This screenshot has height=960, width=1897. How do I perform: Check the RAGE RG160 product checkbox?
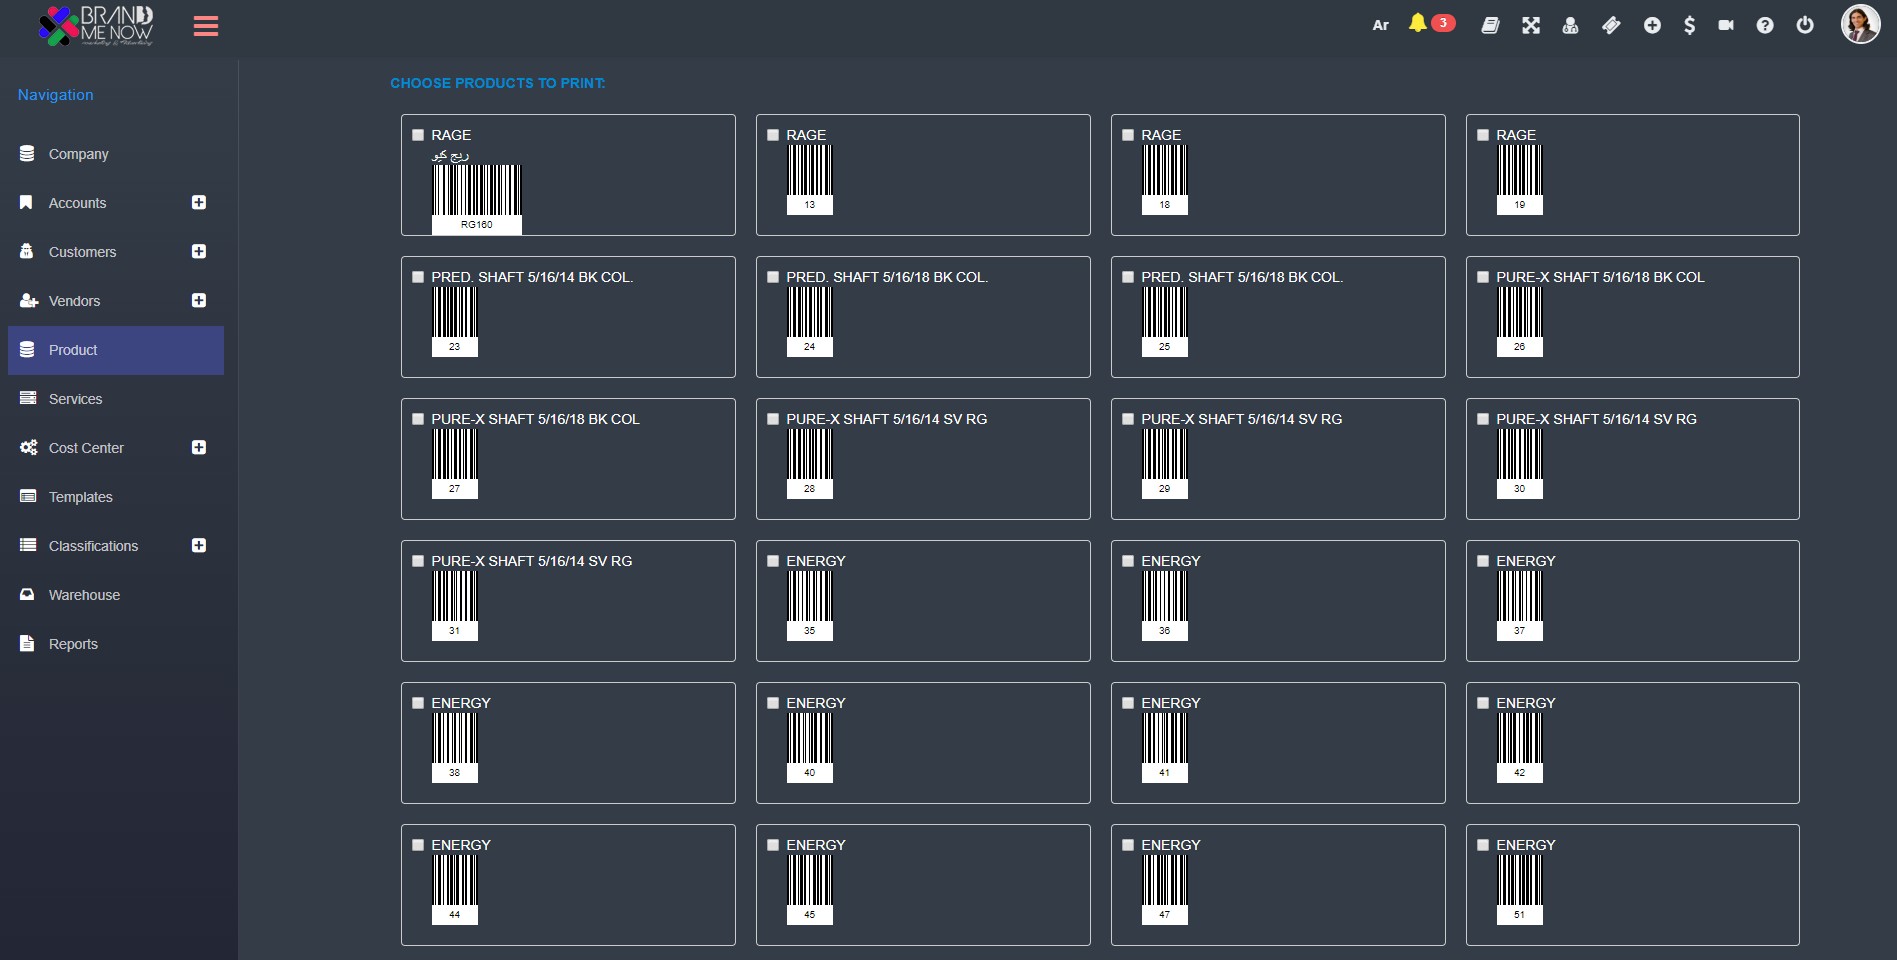(x=418, y=135)
